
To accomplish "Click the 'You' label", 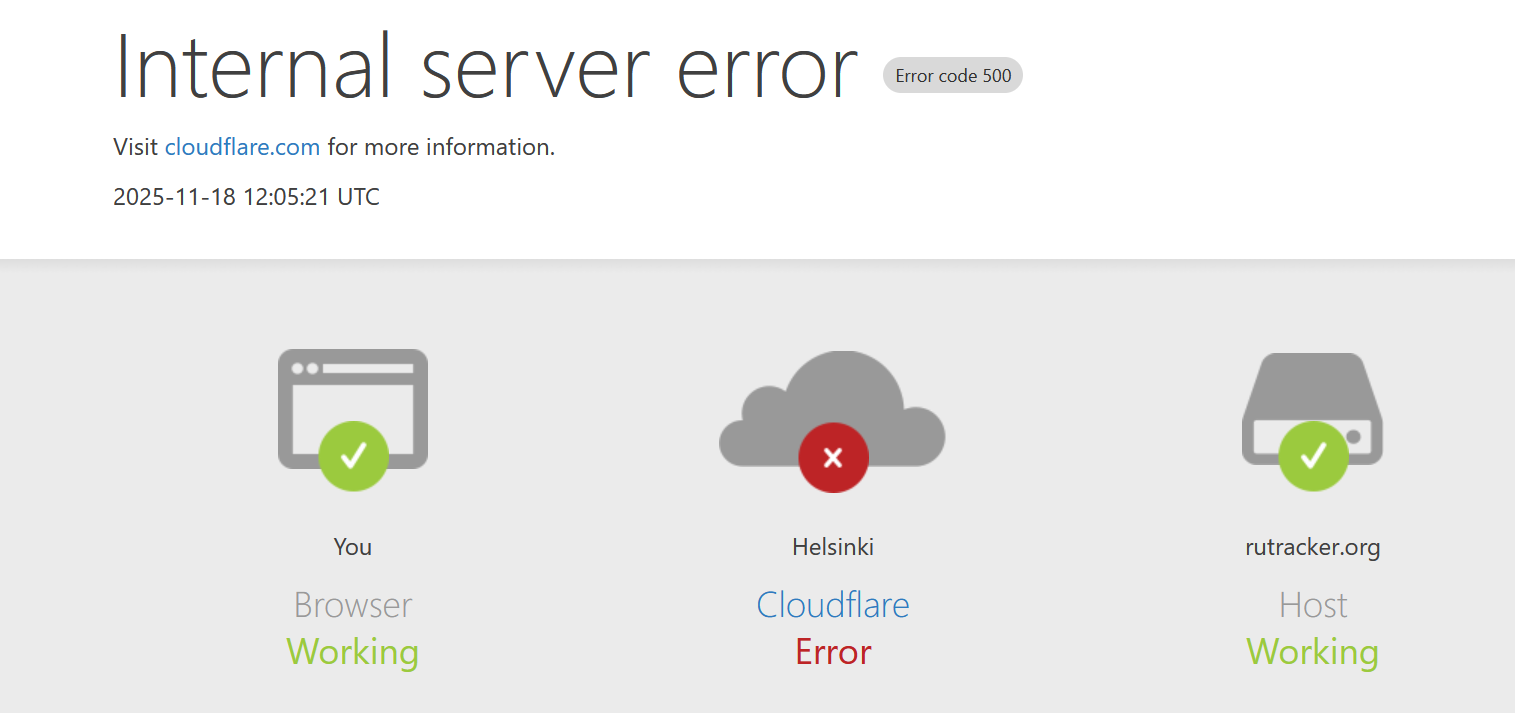I will pyautogui.click(x=353, y=547).
